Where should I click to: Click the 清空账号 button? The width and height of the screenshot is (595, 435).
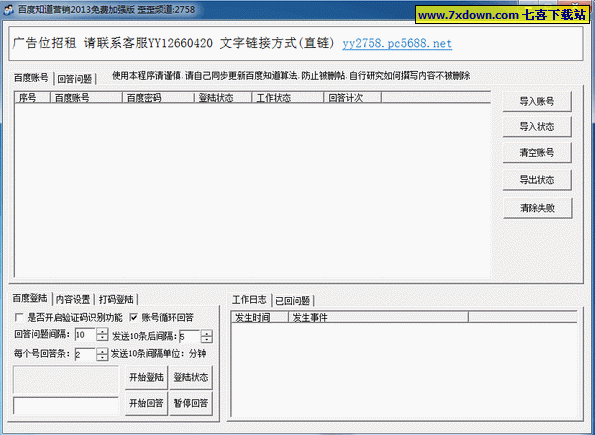point(537,153)
